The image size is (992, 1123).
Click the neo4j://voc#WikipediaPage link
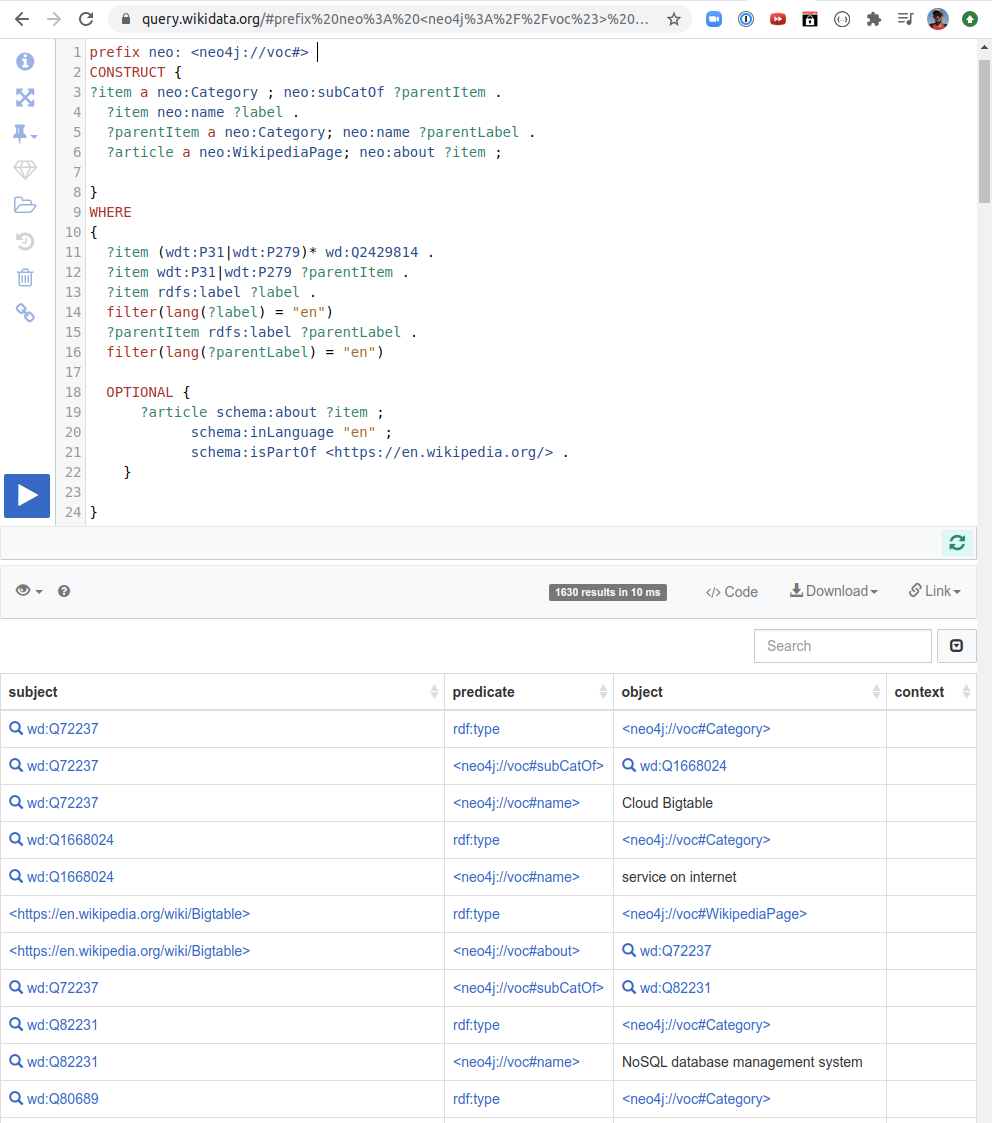[x=714, y=915]
